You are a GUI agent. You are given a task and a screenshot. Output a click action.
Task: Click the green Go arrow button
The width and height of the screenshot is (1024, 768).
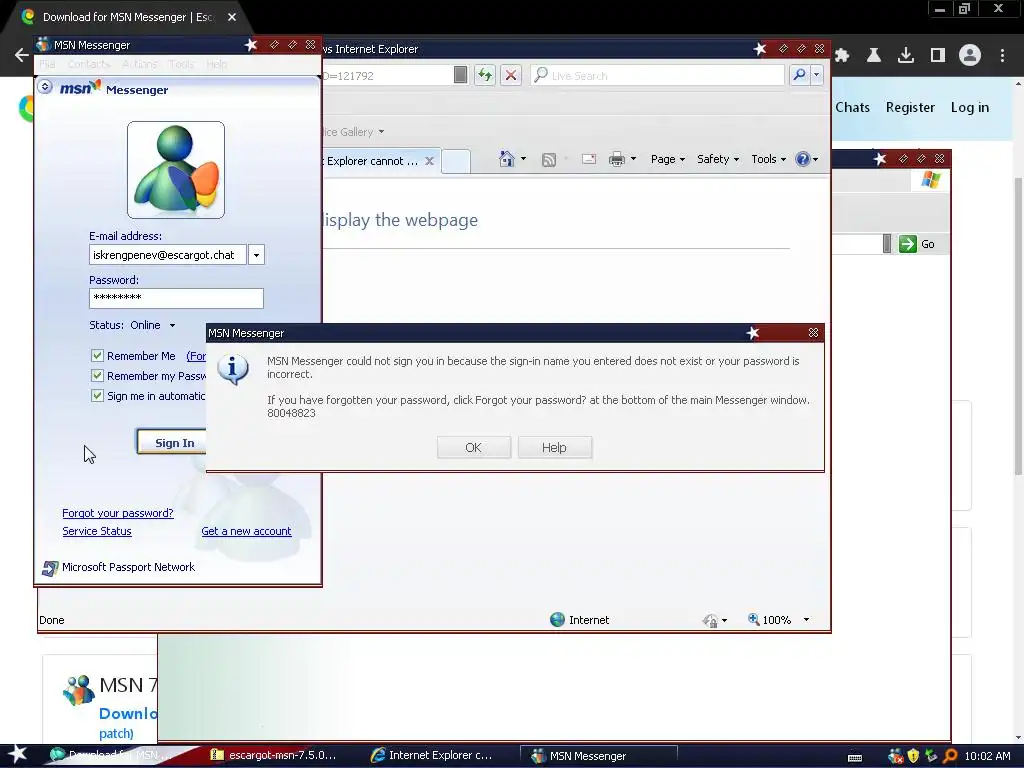point(908,244)
